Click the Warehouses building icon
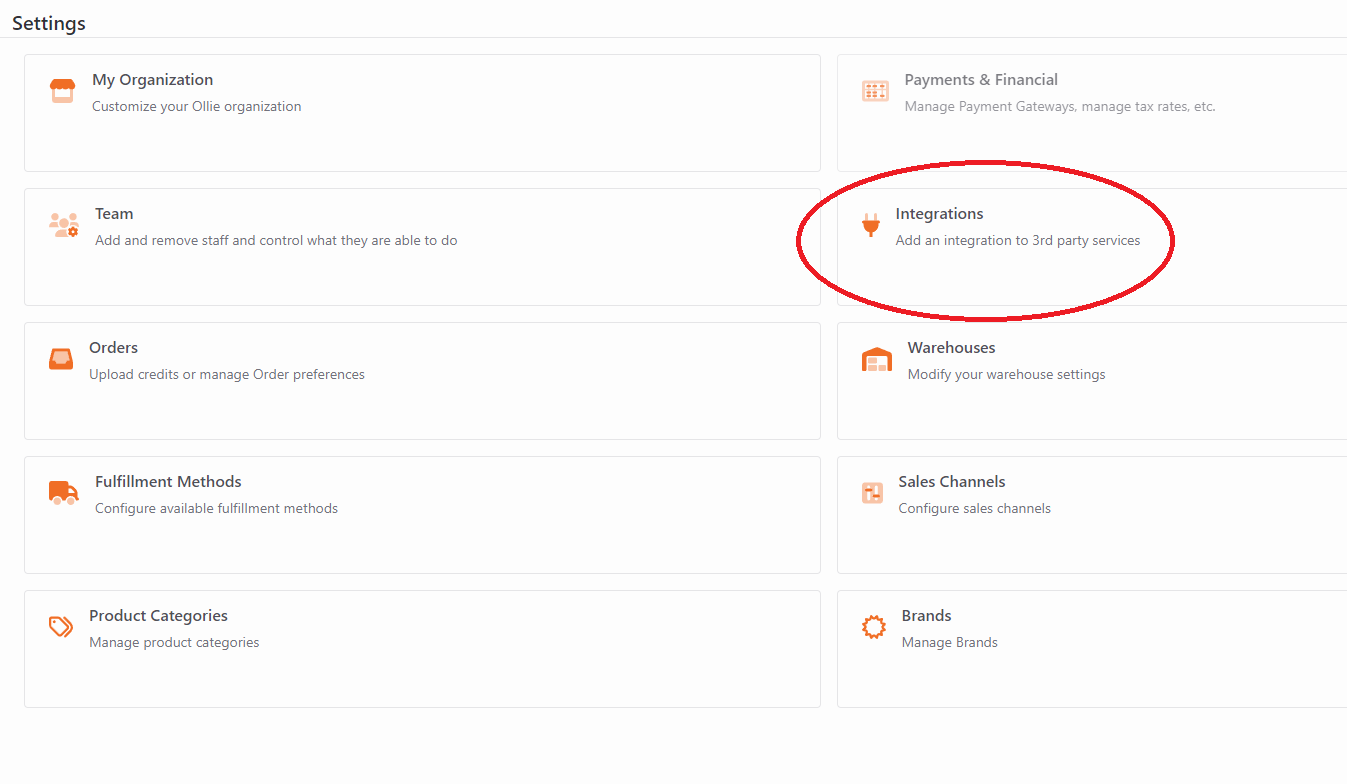 click(877, 359)
